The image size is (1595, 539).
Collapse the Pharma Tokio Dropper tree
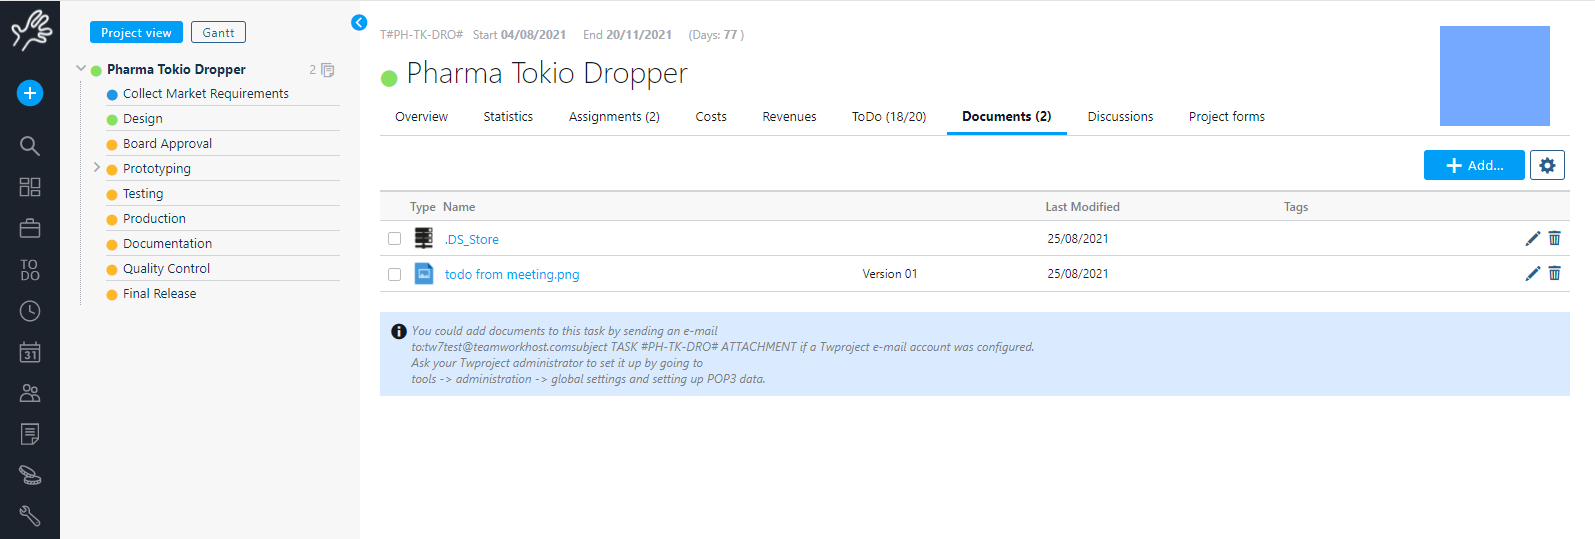click(x=81, y=69)
